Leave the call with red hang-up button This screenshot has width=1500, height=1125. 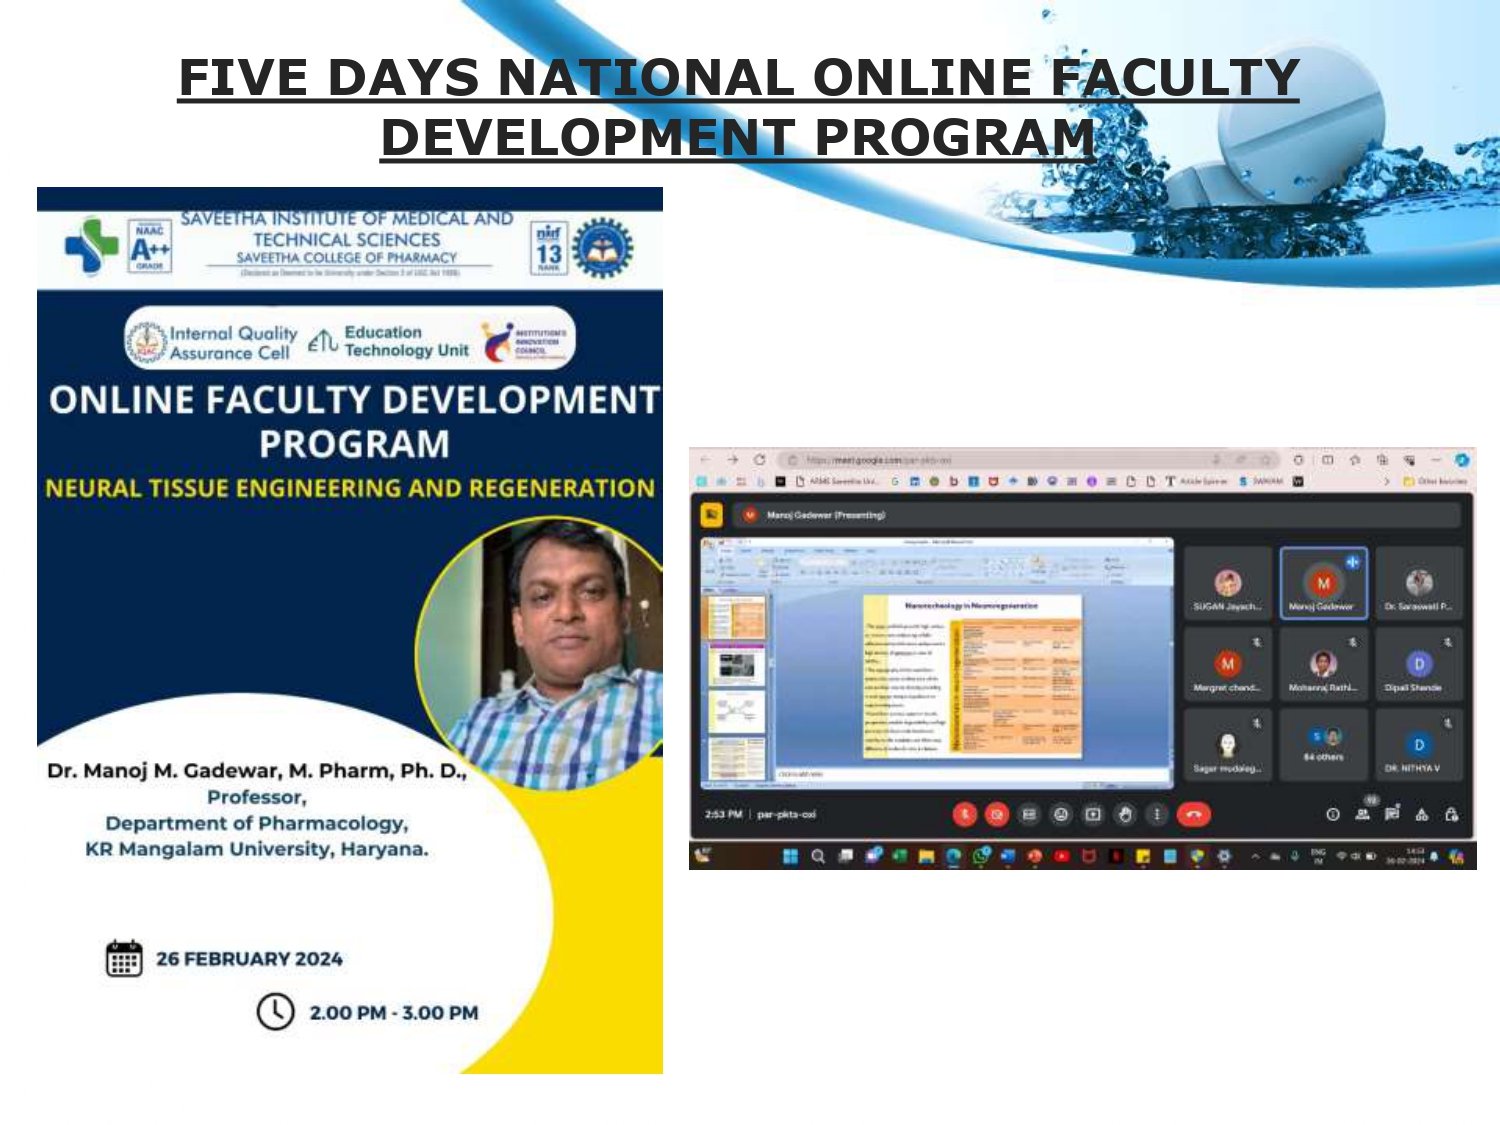(x=1194, y=815)
